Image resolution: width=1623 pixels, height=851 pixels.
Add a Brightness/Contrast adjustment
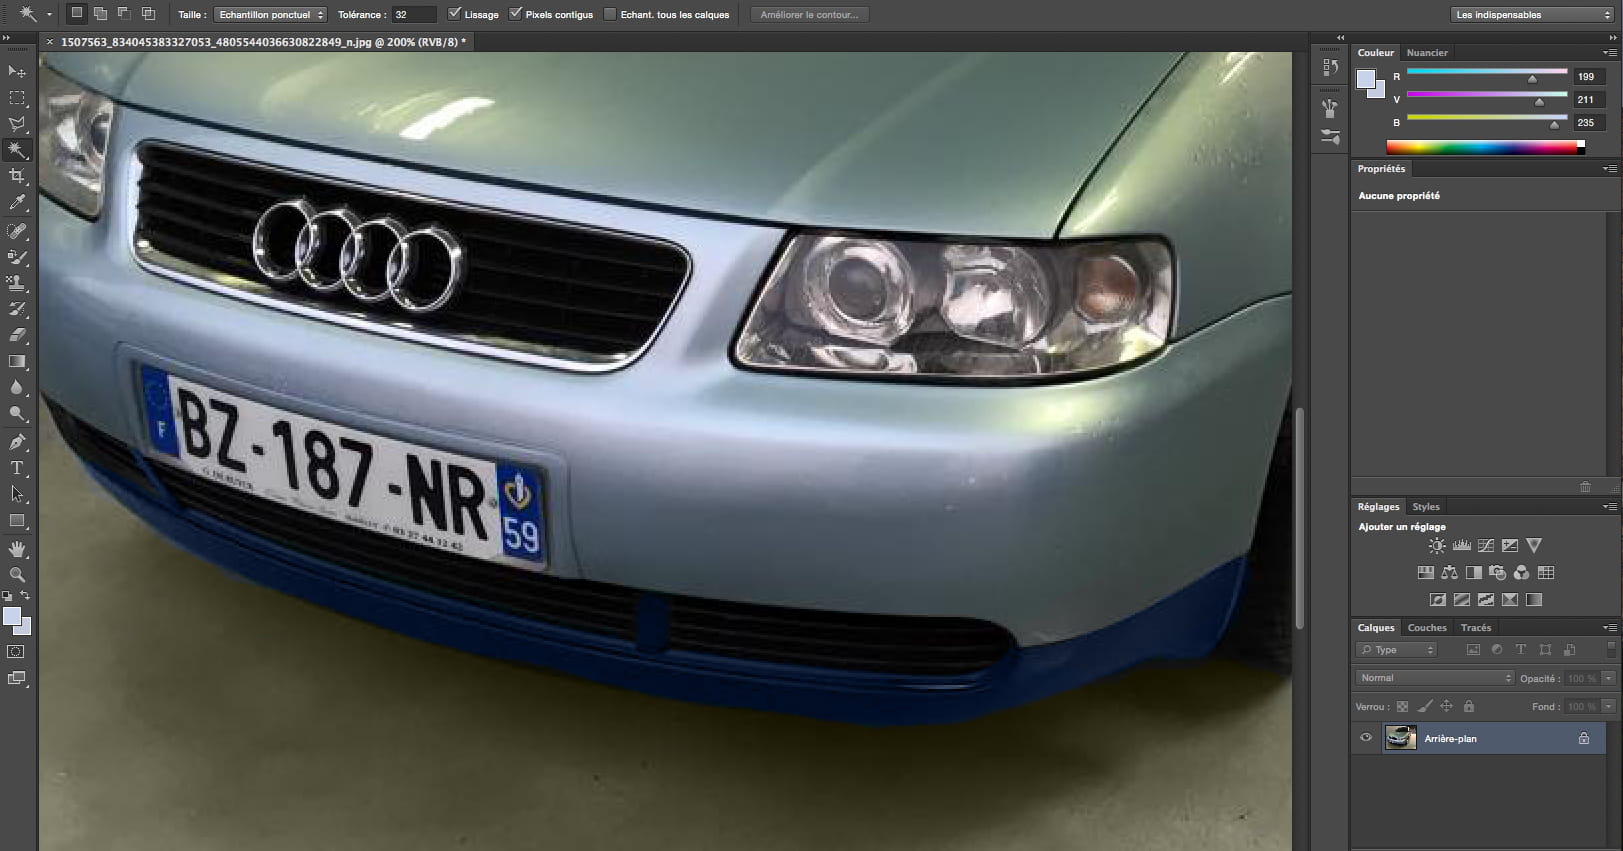(x=1437, y=545)
